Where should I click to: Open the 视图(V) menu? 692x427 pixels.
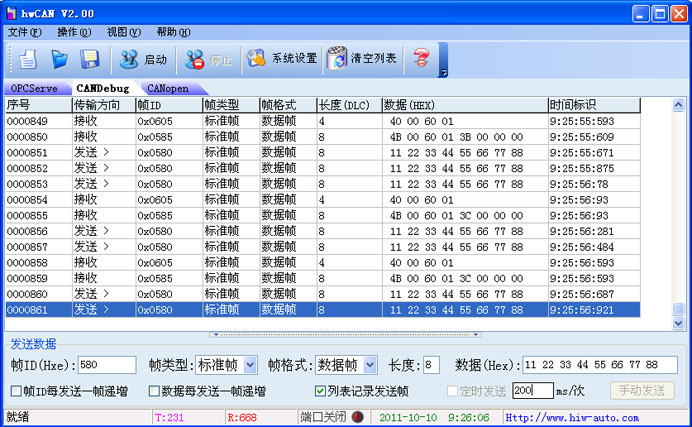point(124,32)
